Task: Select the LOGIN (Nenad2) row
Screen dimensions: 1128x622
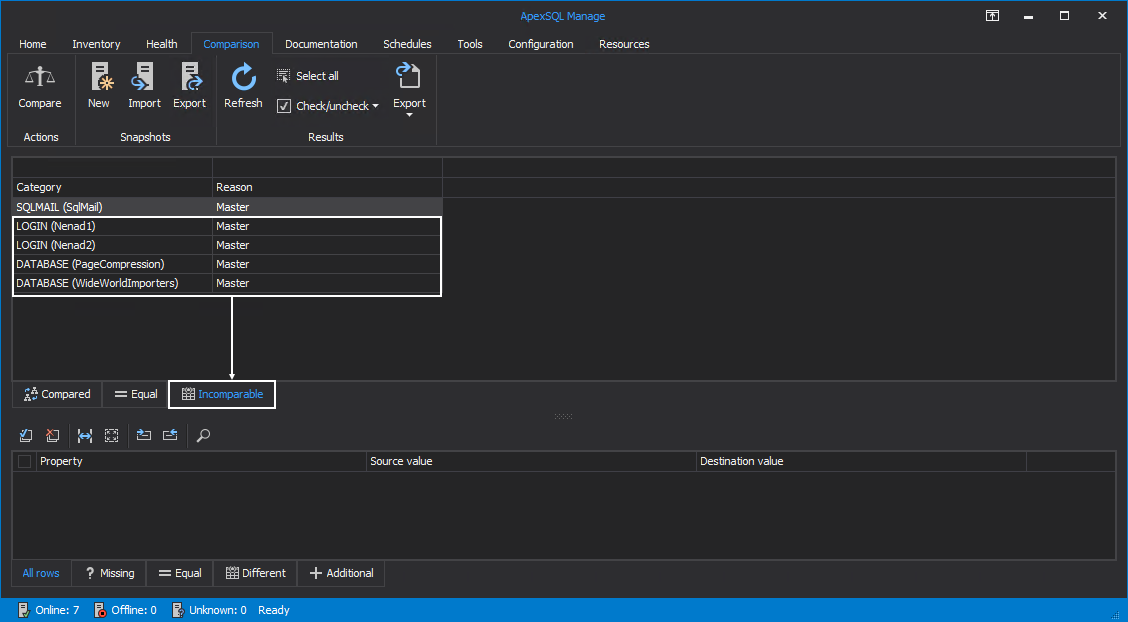Action: (227, 245)
